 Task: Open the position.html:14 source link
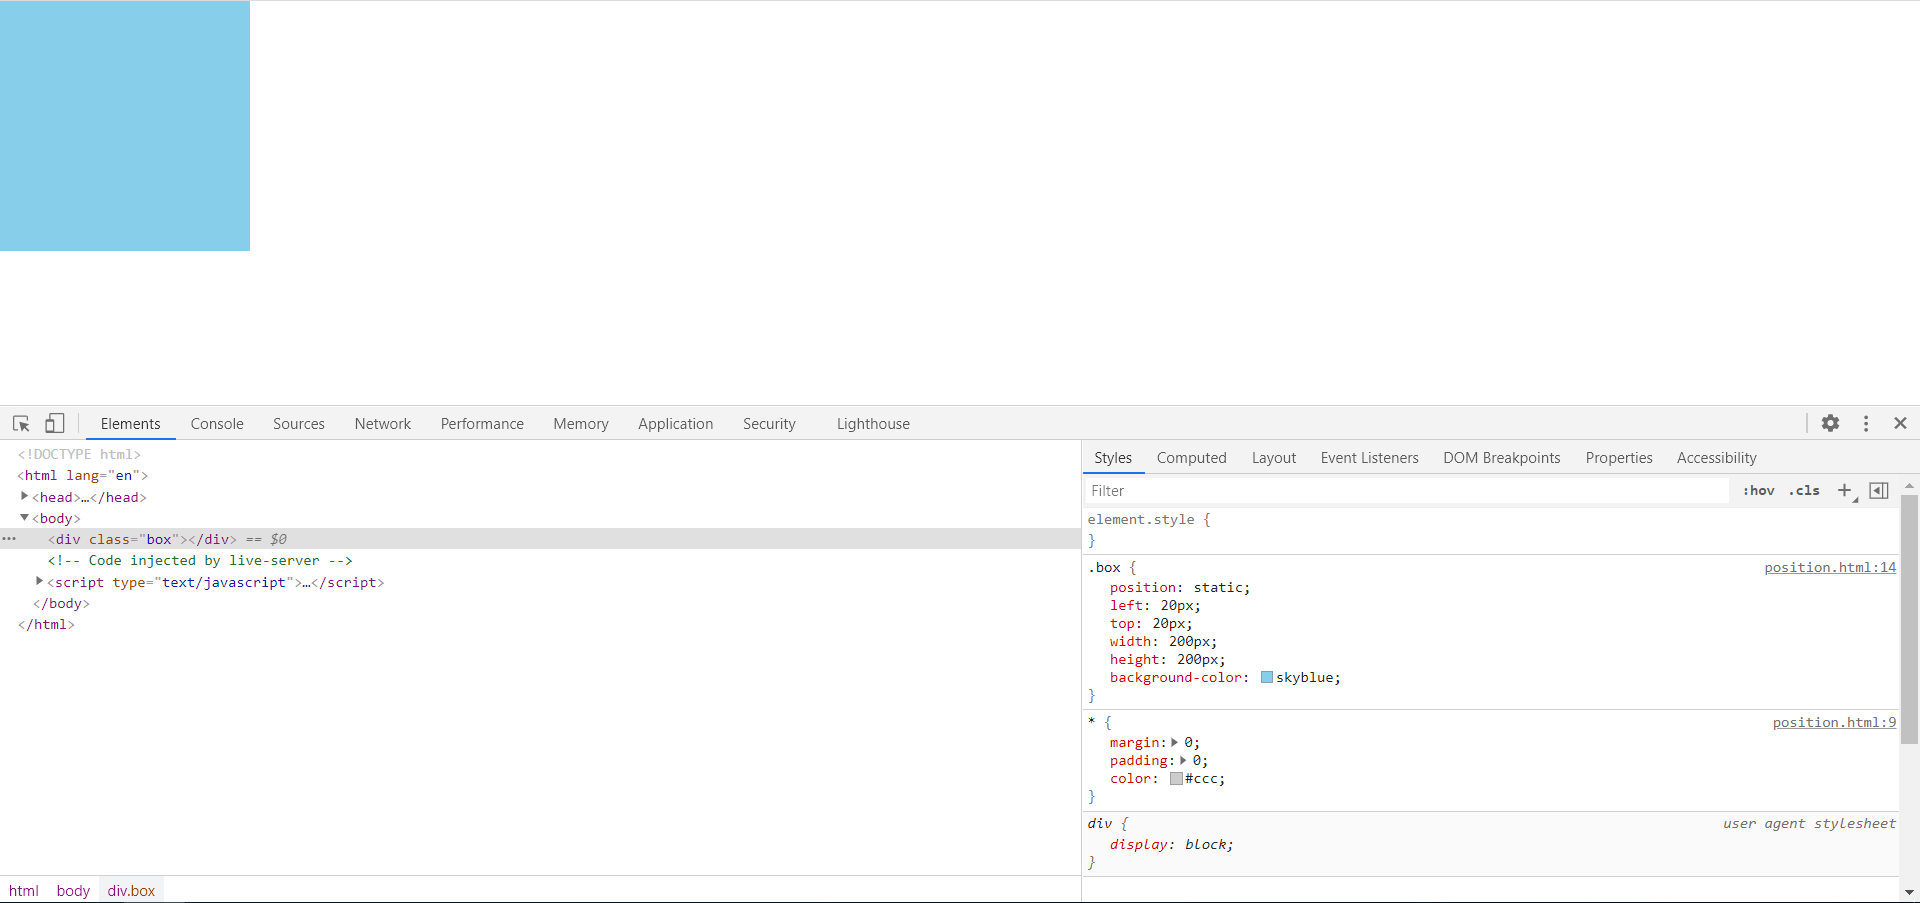tap(1829, 567)
